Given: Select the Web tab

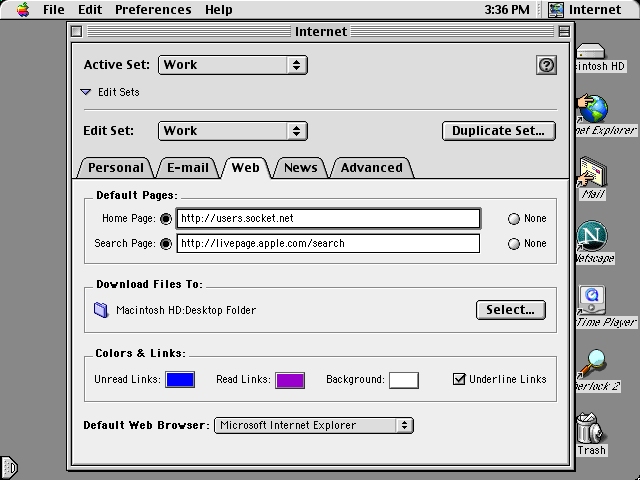Looking at the screenshot, I should pyautogui.click(x=245, y=168).
